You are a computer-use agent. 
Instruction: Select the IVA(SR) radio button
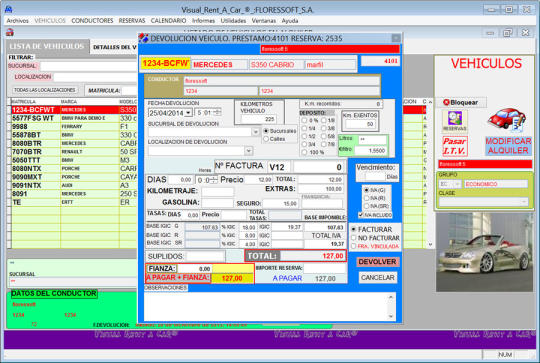pyautogui.click(x=366, y=206)
